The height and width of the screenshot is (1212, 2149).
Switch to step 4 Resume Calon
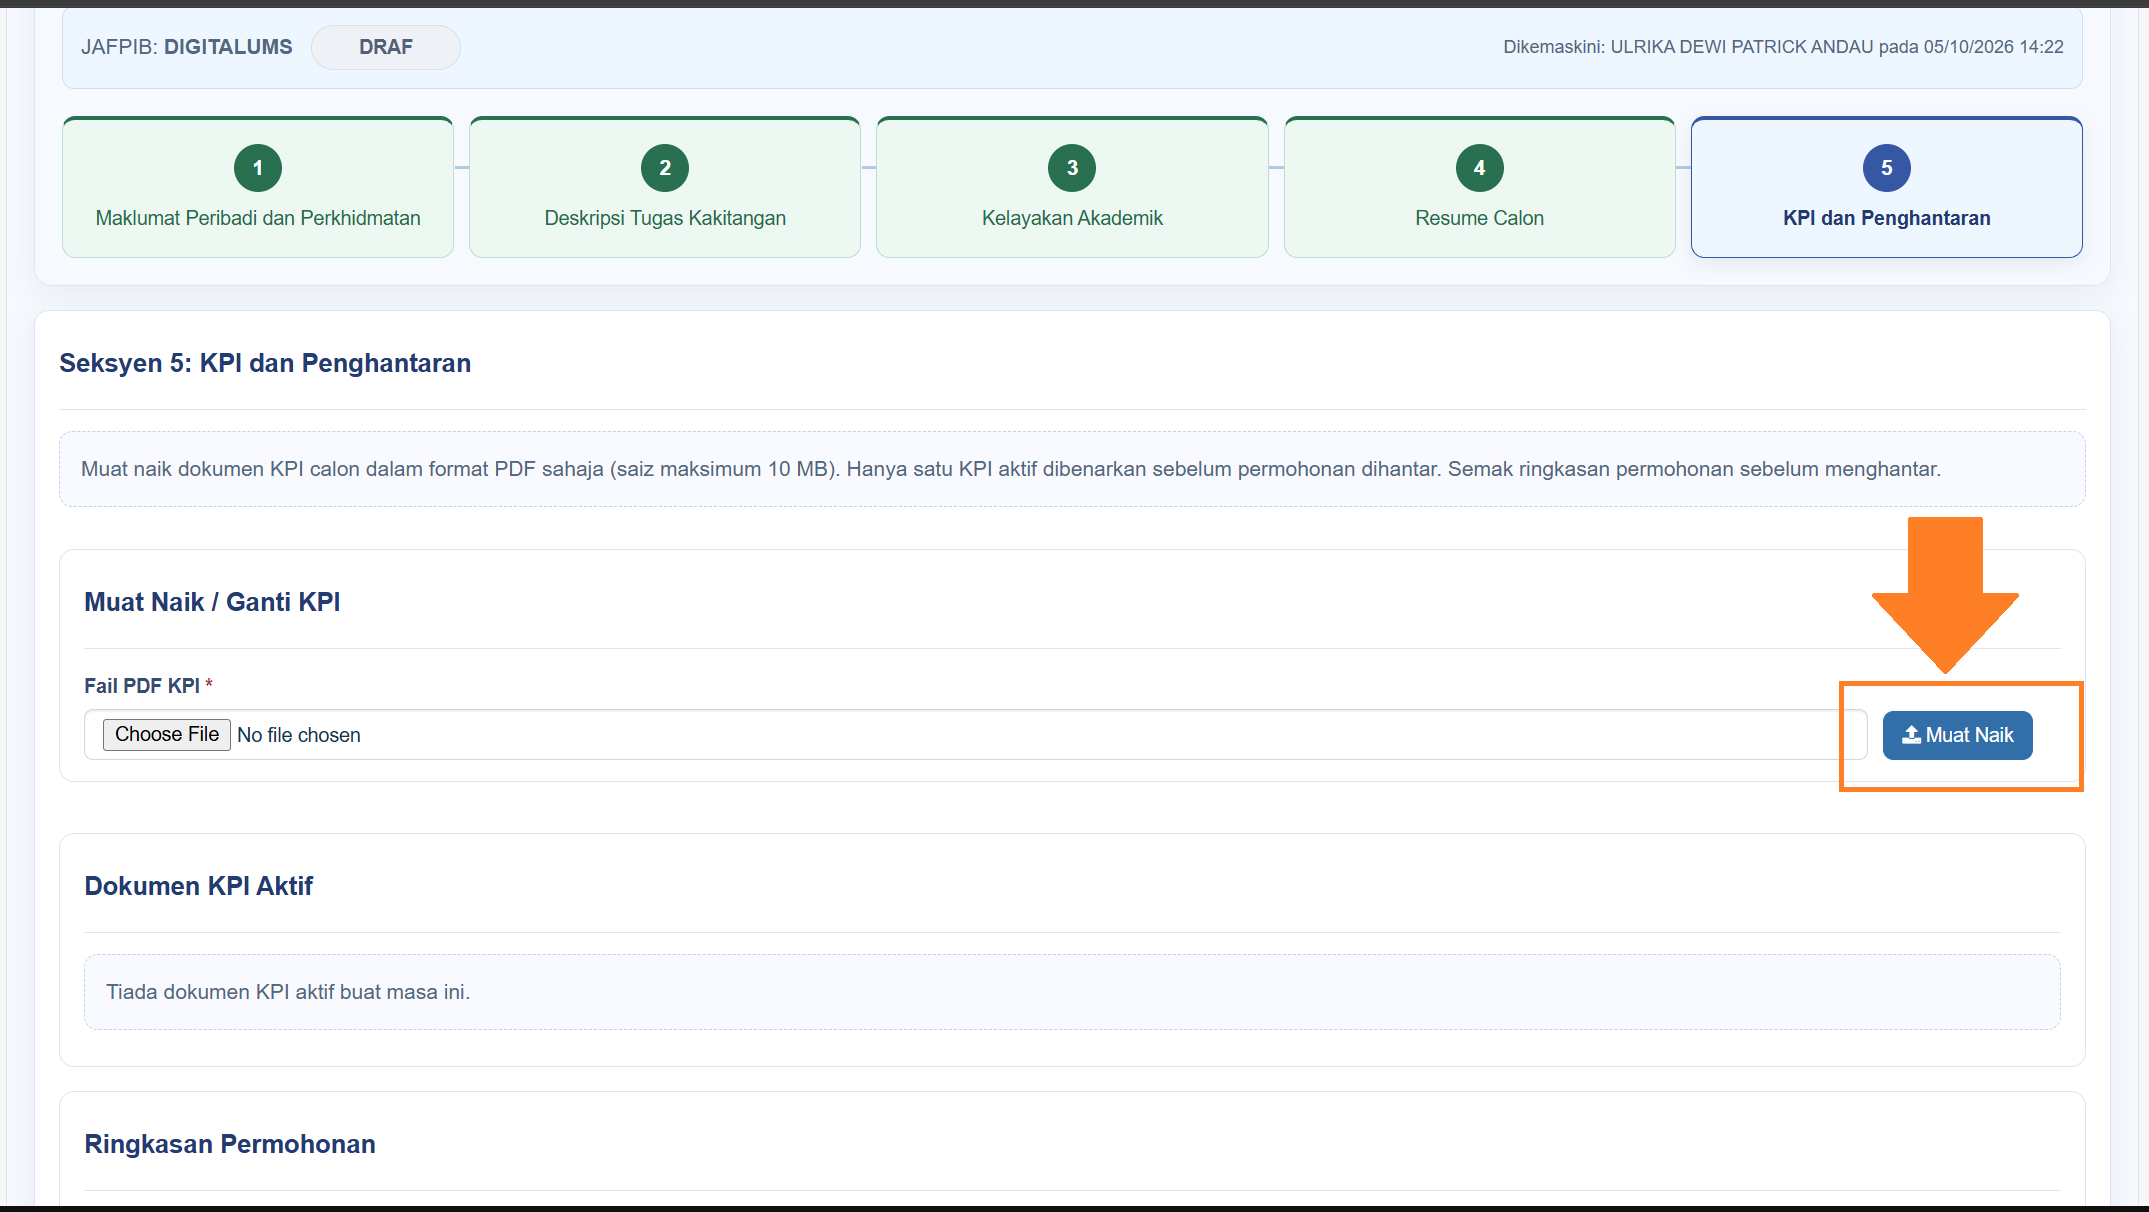coord(1479,188)
